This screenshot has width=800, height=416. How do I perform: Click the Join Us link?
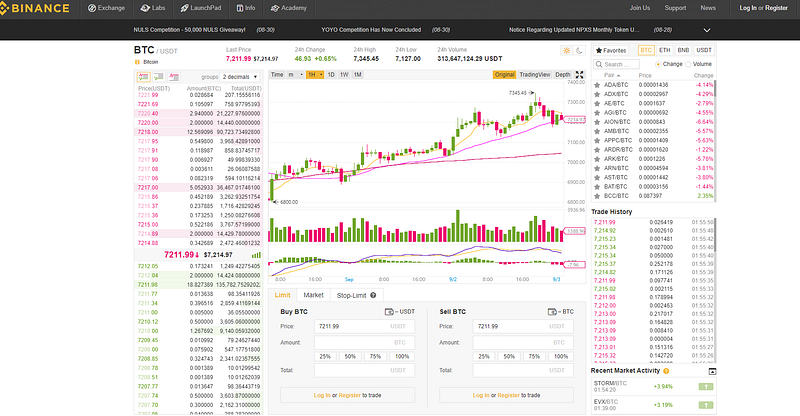pyautogui.click(x=640, y=8)
